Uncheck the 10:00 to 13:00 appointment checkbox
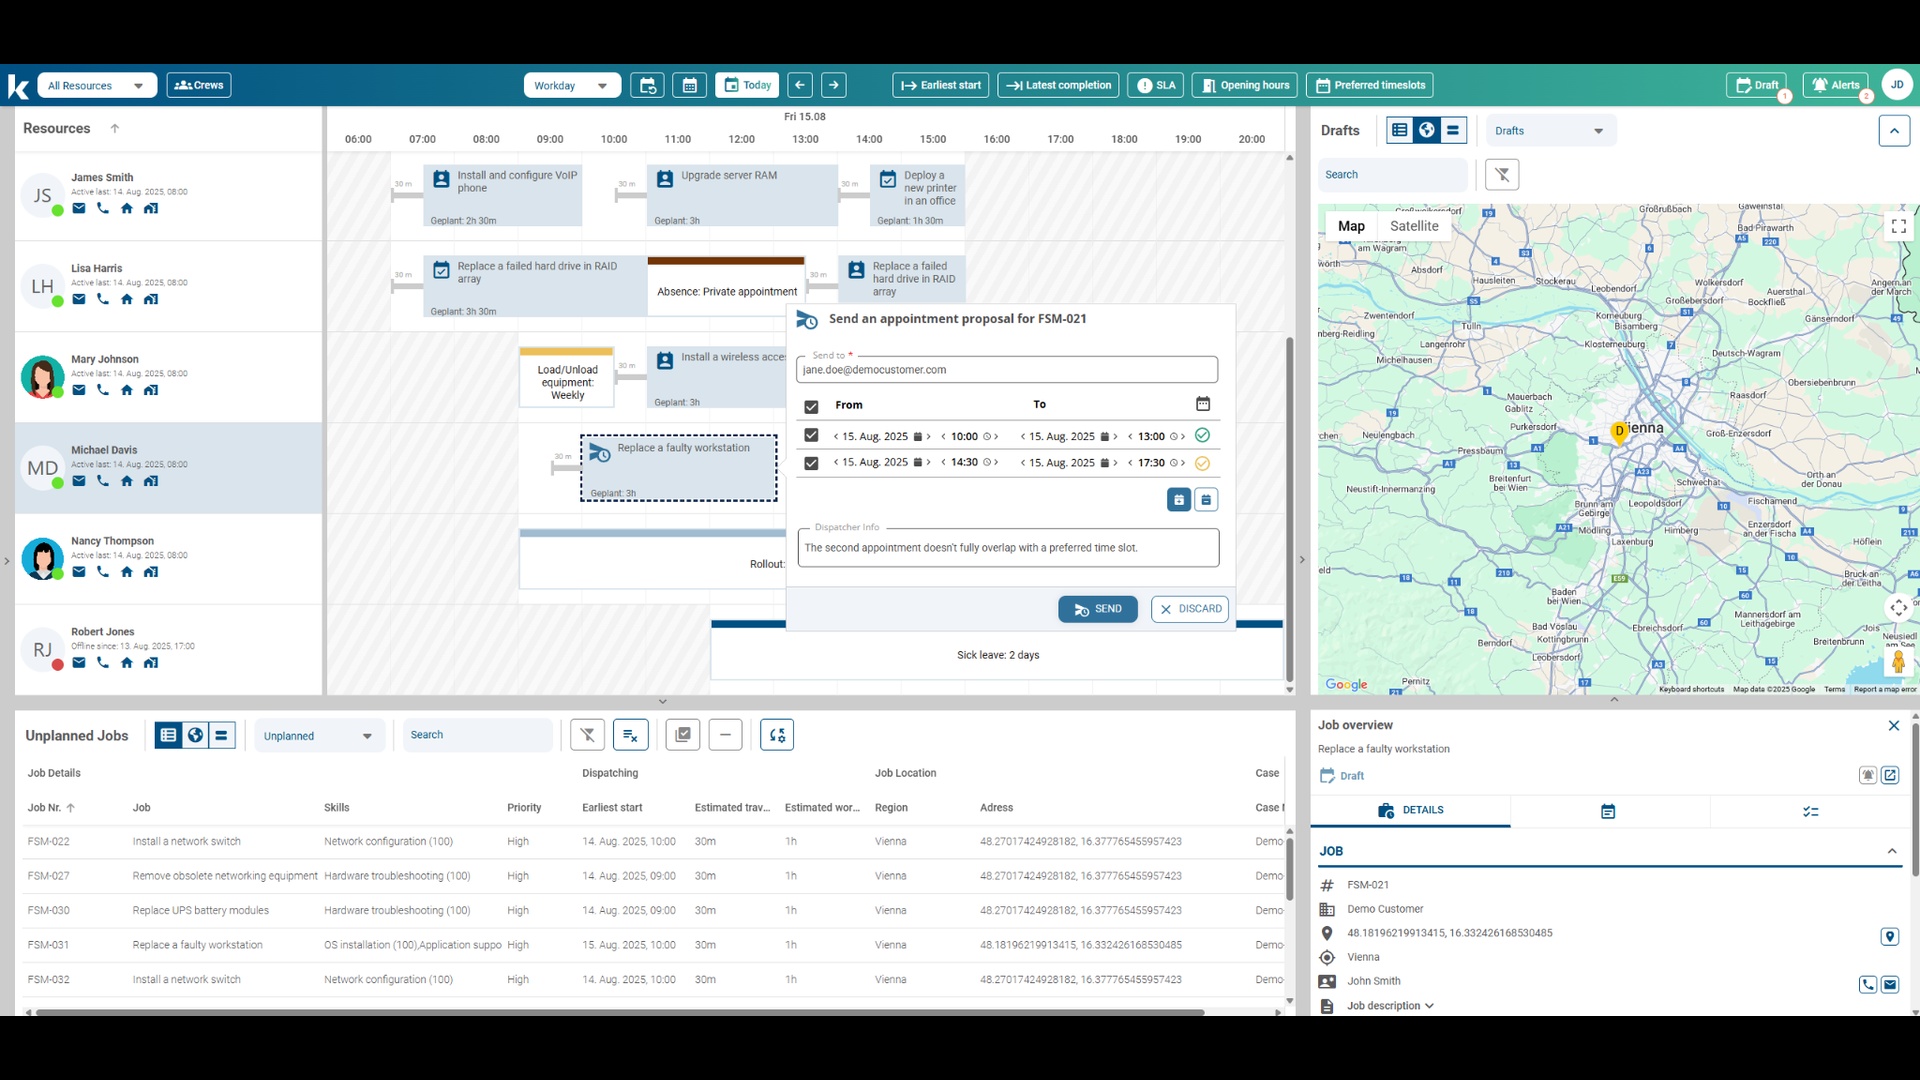Screen dimensions: 1920x1080 coord(811,436)
